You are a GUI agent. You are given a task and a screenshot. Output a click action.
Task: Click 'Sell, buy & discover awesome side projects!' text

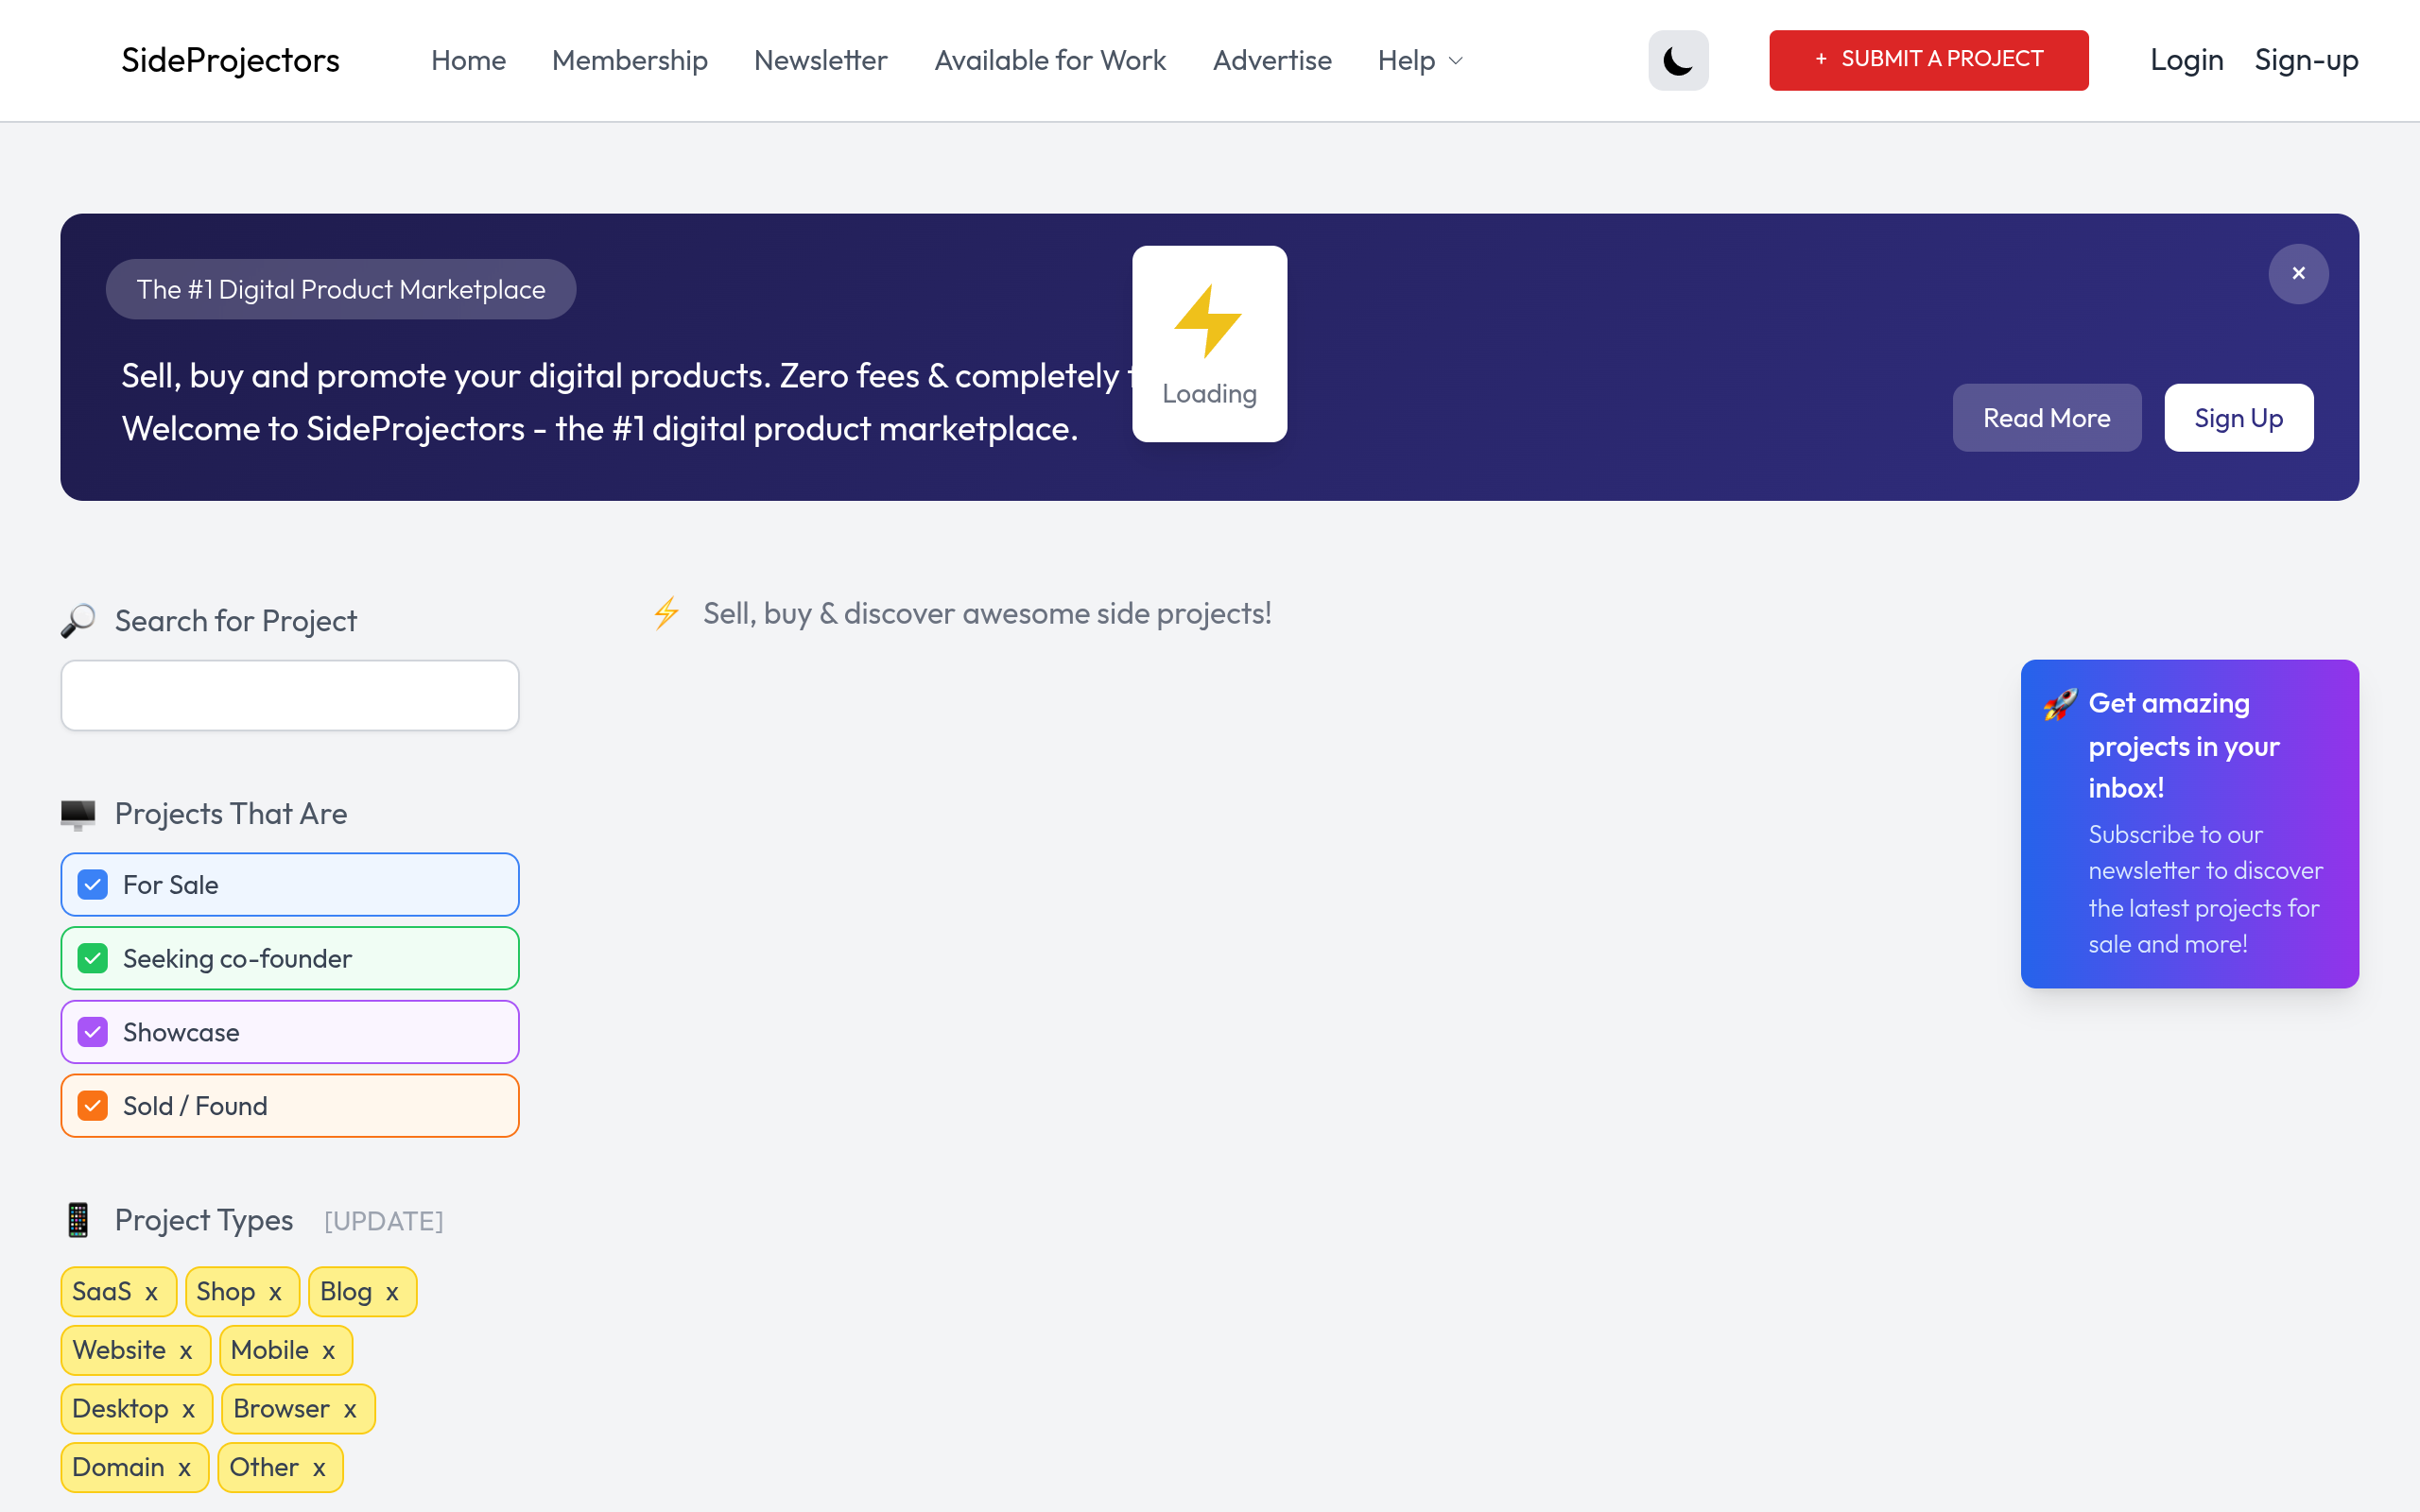(987, 613)
